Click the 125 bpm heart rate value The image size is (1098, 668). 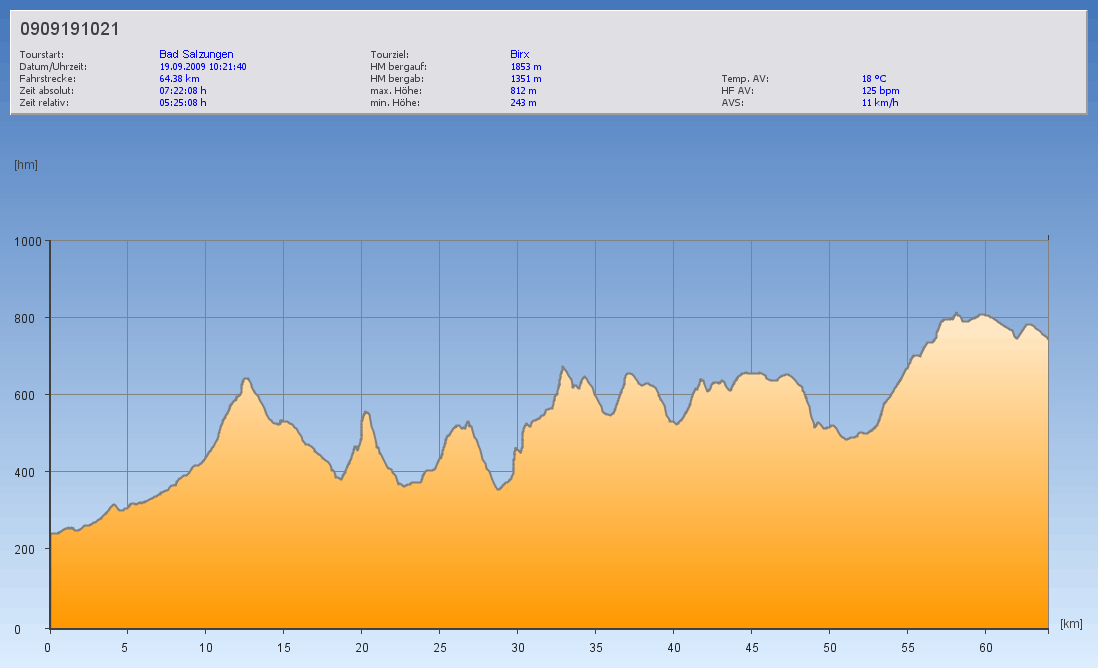click(x=880, y=90)
